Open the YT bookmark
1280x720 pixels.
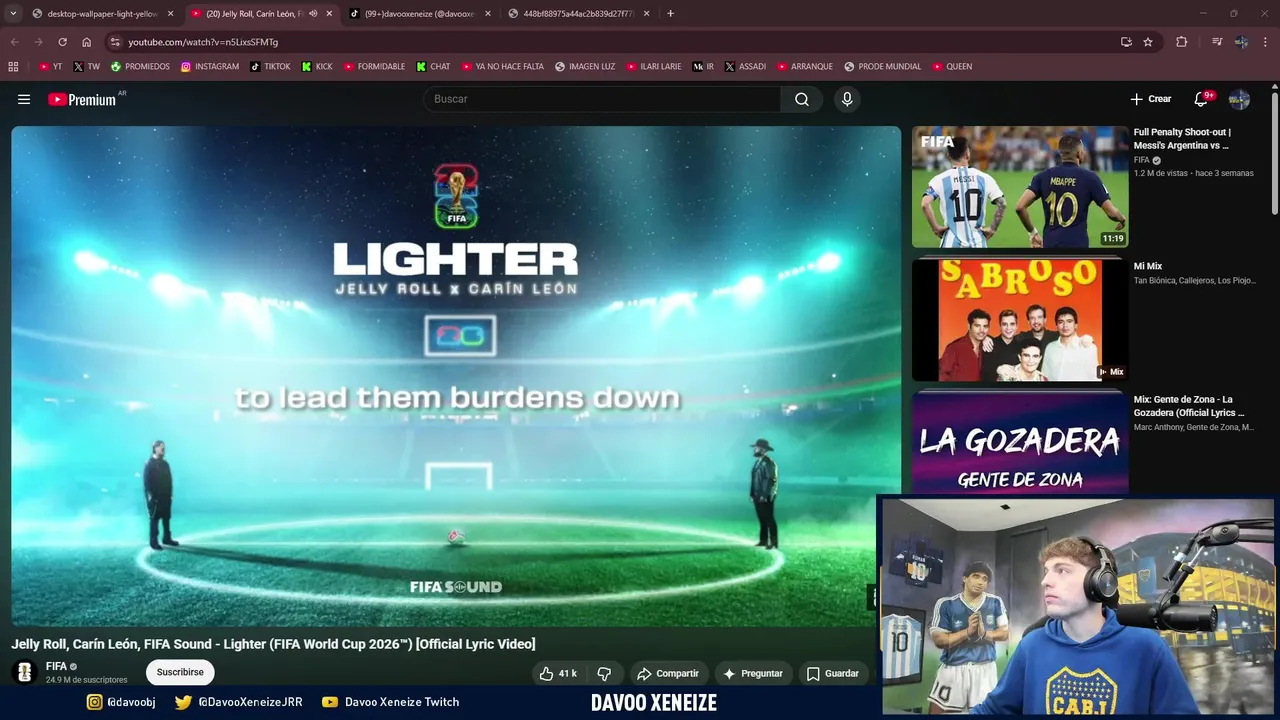pyautogui.click(x=50, y=67)
